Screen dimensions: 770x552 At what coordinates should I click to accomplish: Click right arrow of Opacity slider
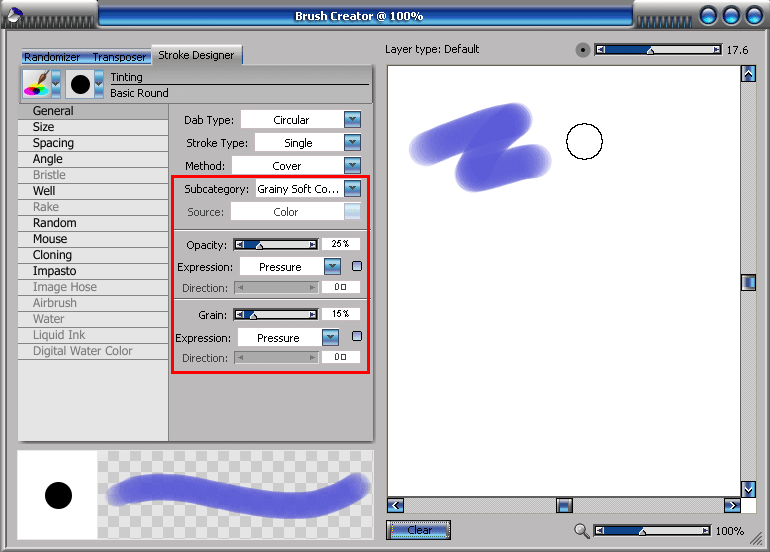tap(313, 245)
